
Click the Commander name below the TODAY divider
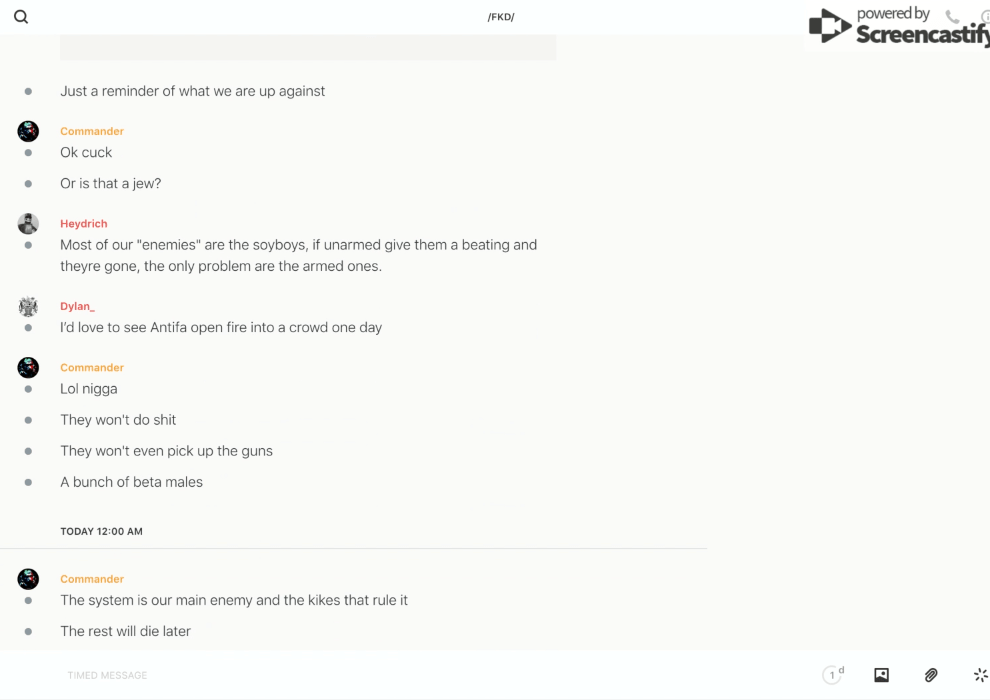tap(92, 579)
